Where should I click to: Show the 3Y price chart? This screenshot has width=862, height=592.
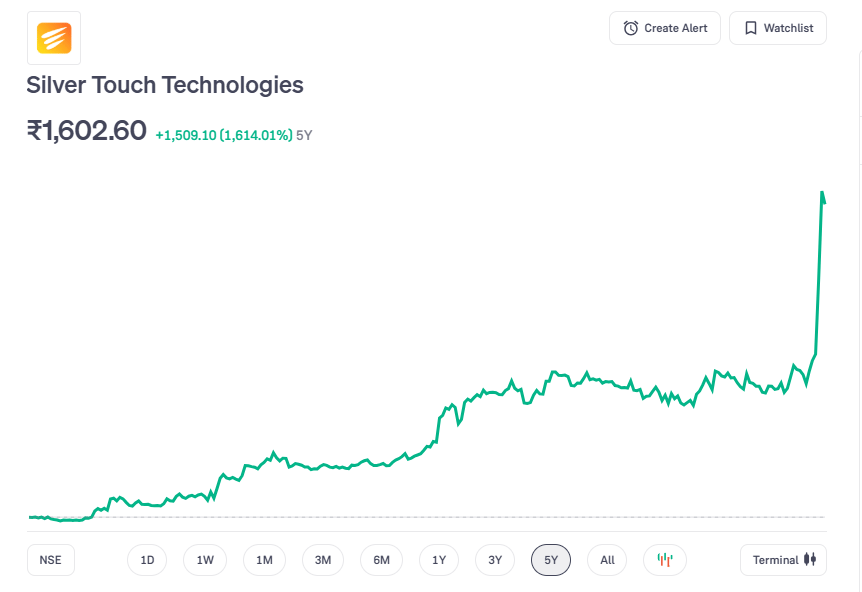(495, 560)
